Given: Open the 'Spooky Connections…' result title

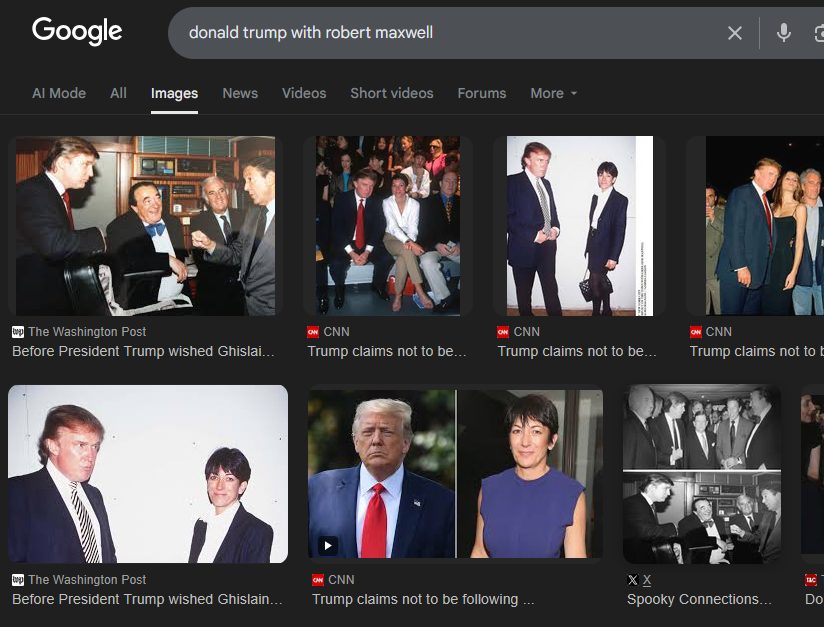Looking at the screenshot, I should click(699, 599).
